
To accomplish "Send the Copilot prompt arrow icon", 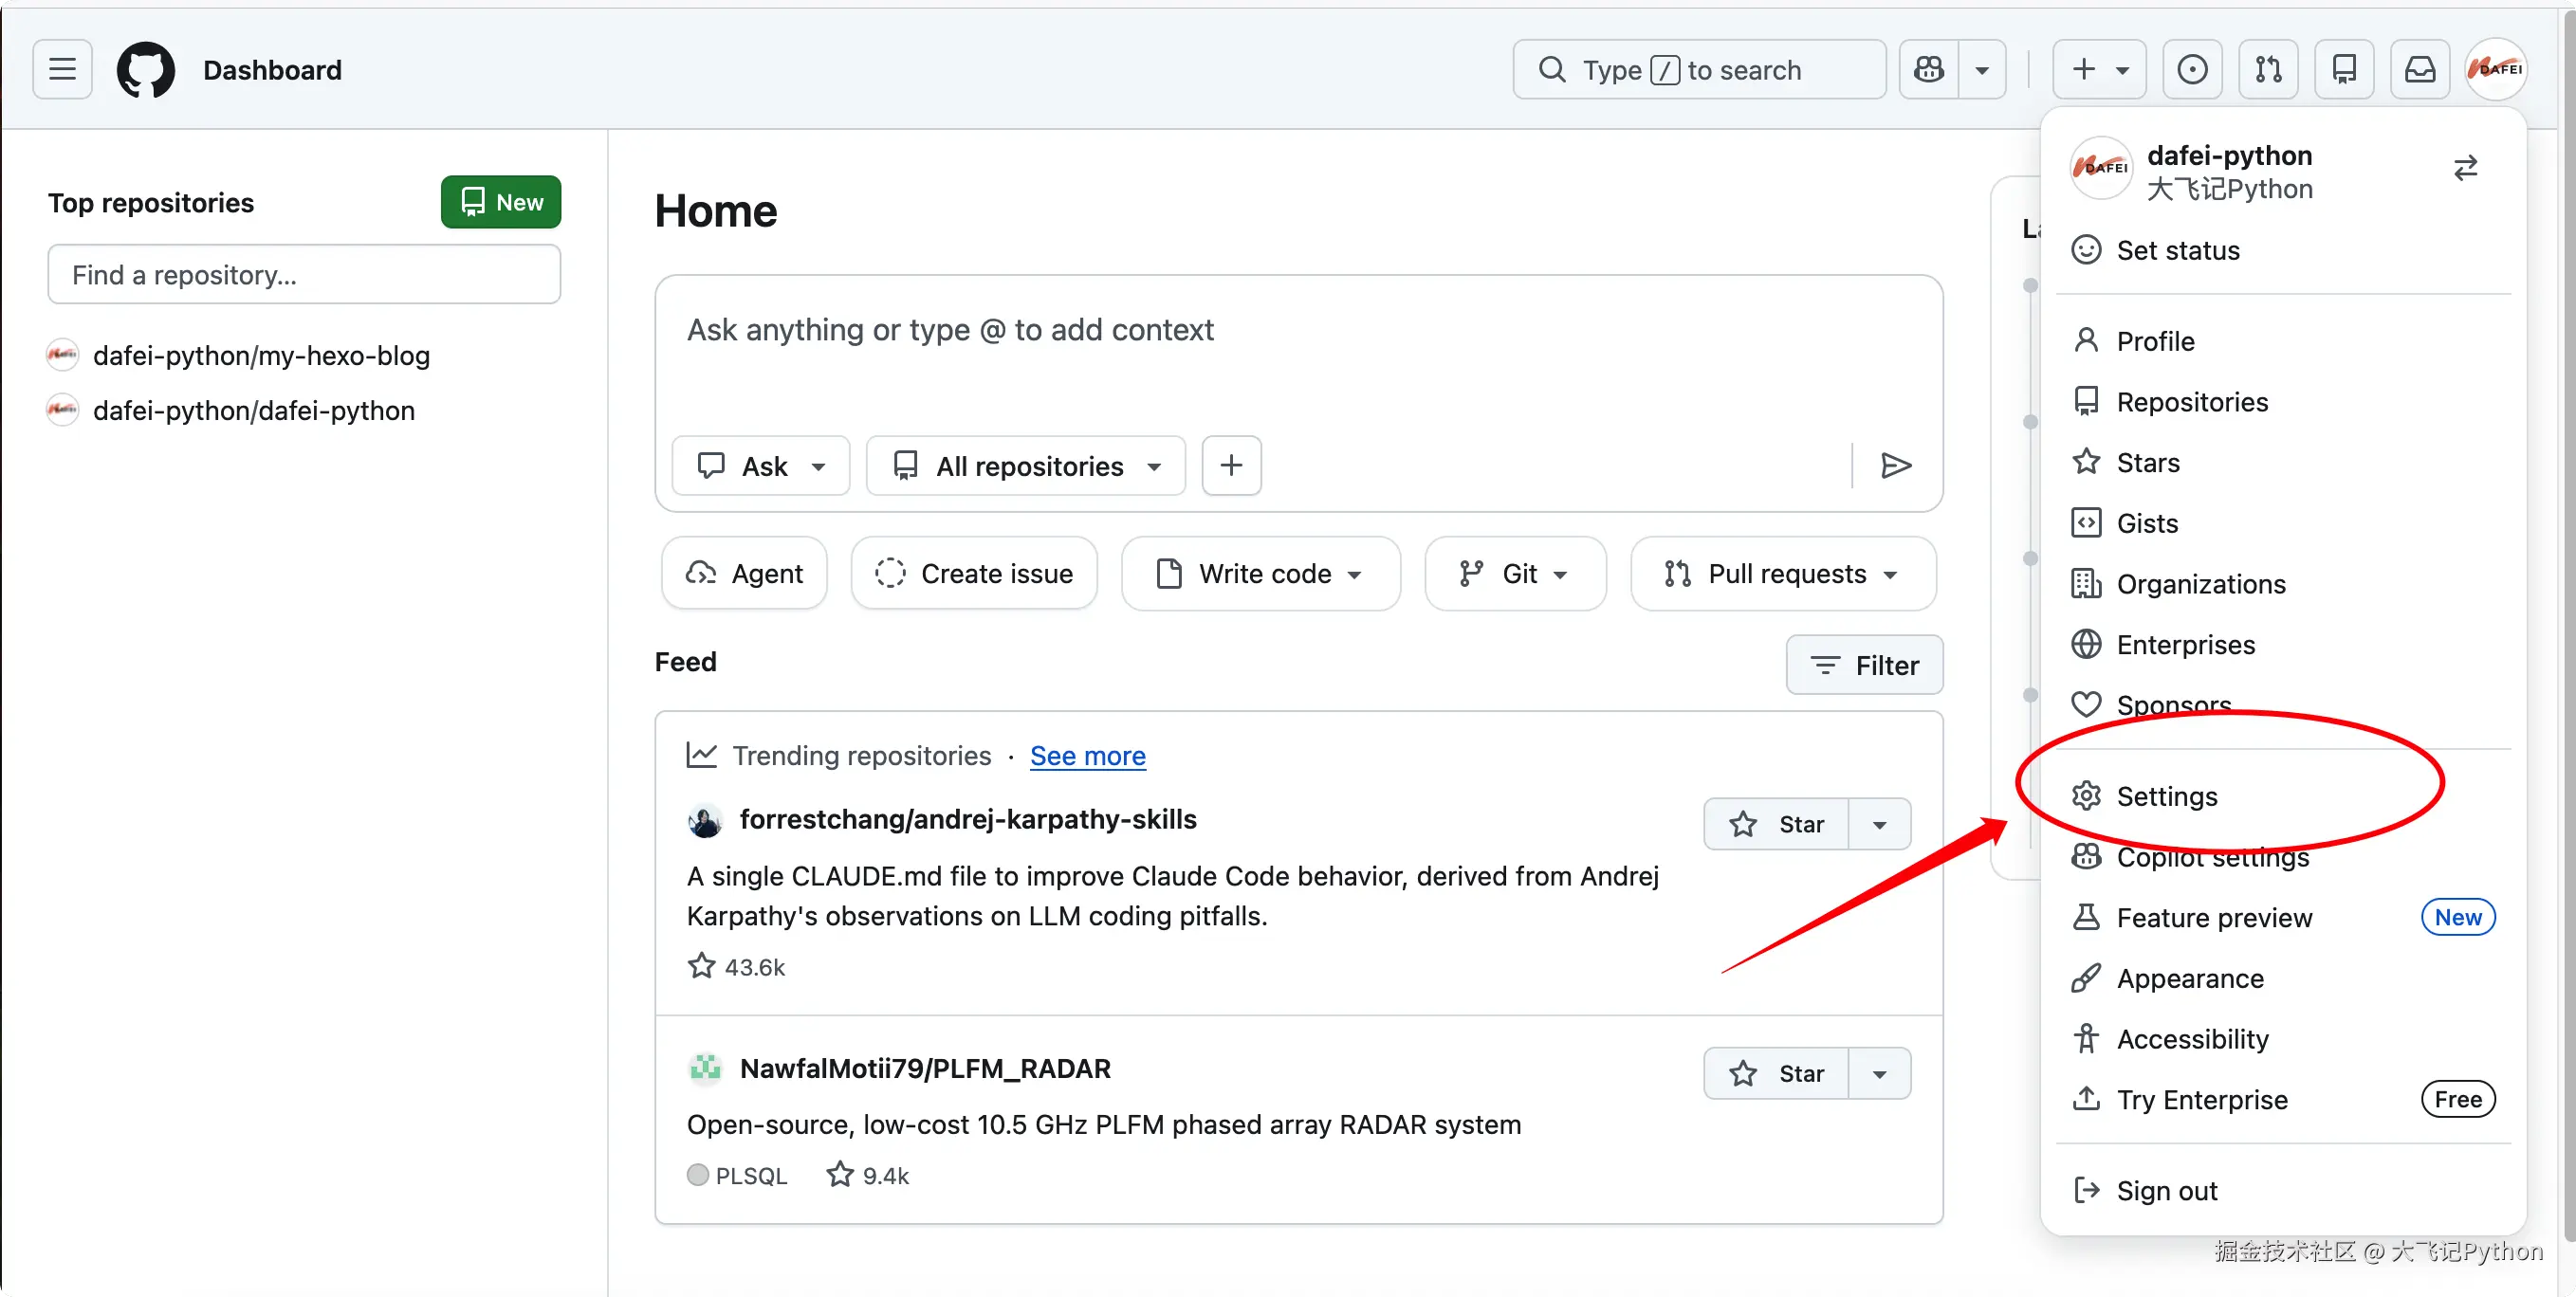I will pyautogui.click(x=1895, y=465).
